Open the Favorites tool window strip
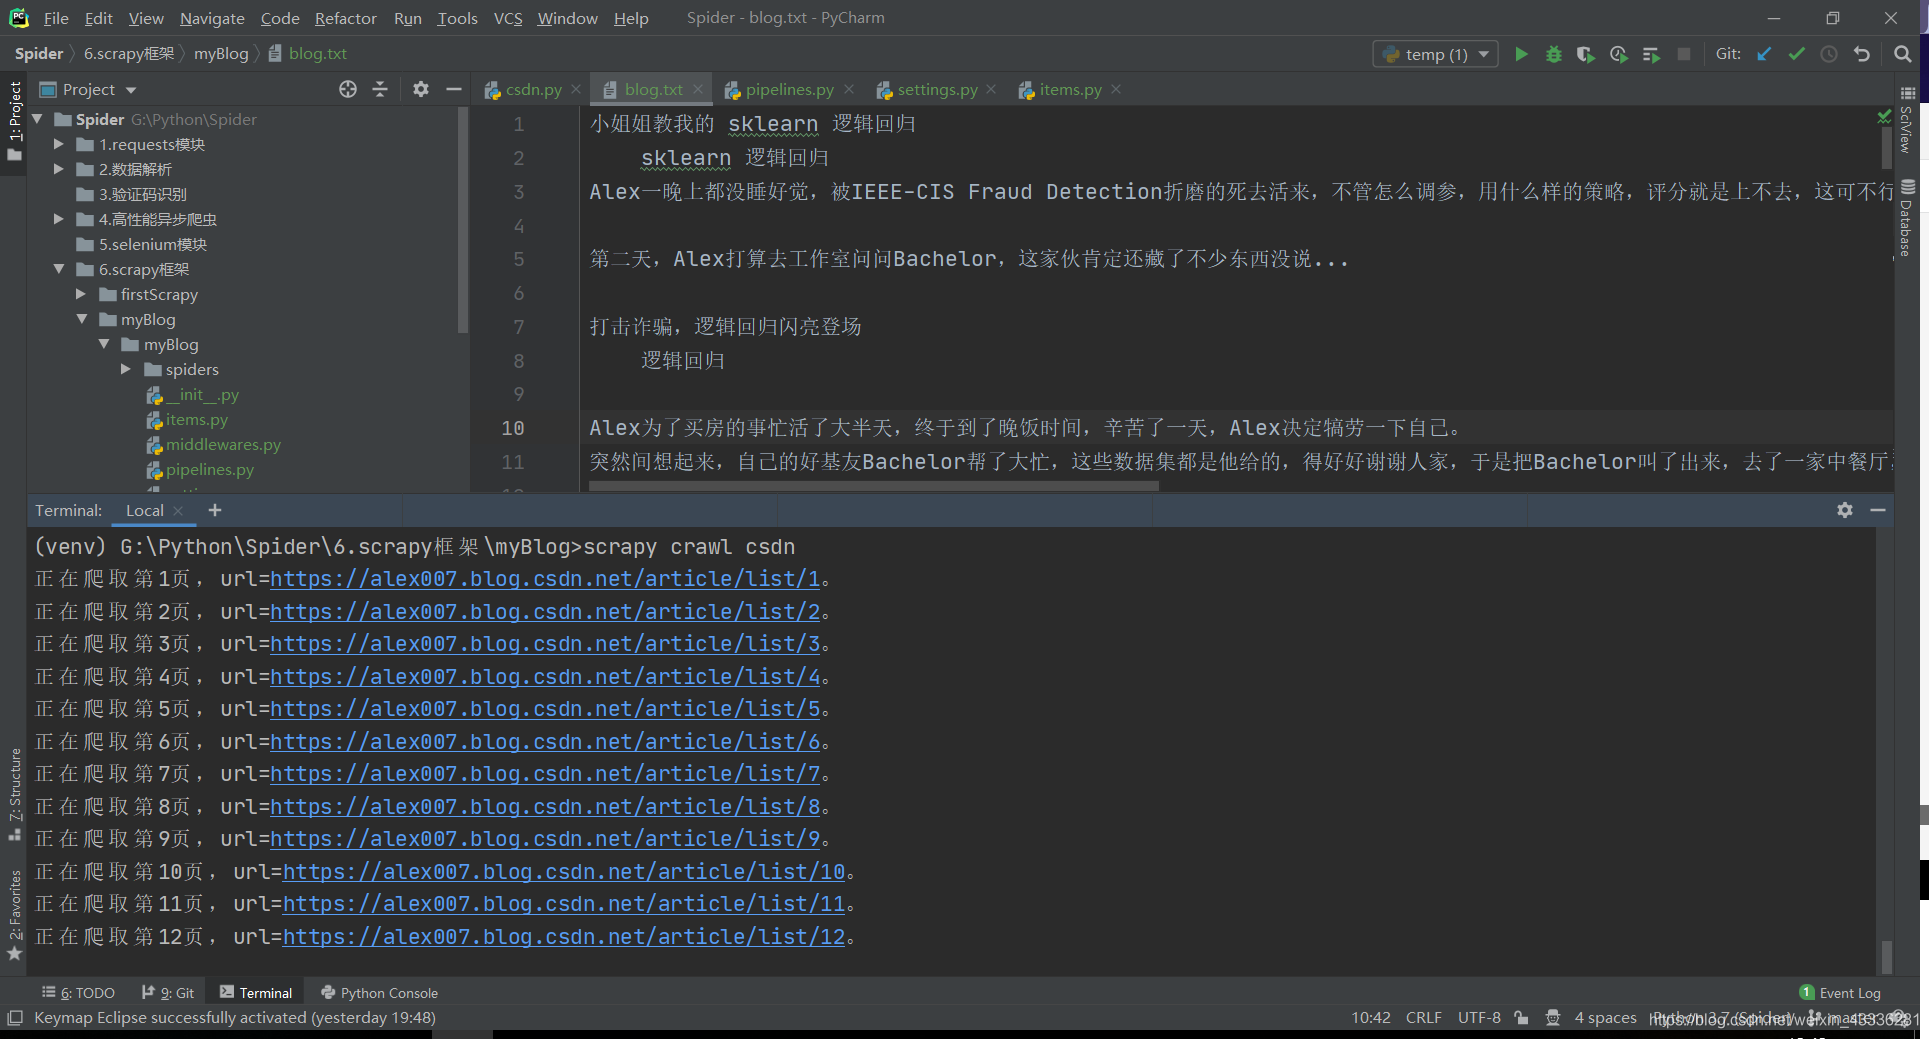The height and width of the screenshot is (1039, 1929). [14, 915]
